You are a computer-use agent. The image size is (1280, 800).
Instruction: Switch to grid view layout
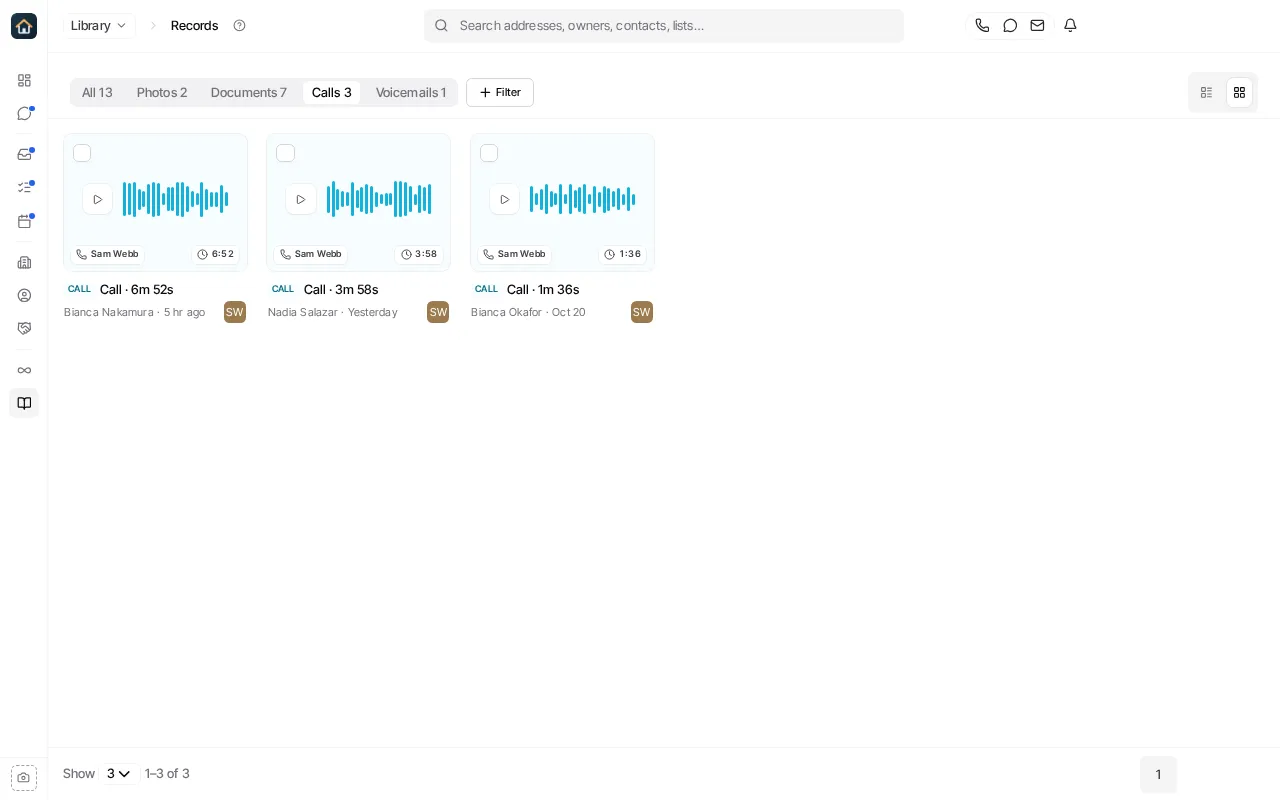[x=1239, y=92]
